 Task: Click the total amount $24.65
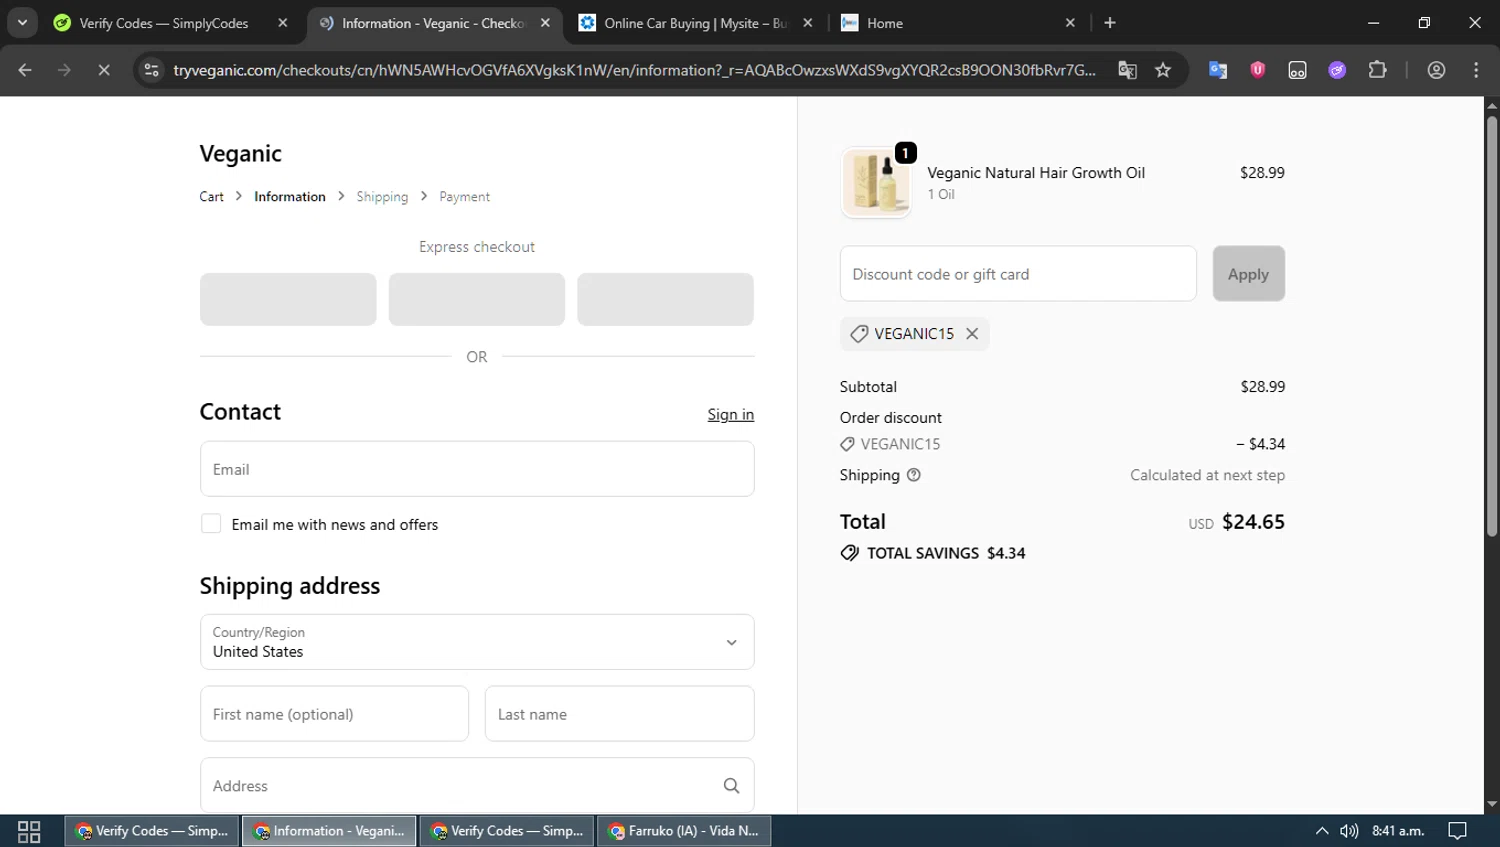coord(1253,522)
